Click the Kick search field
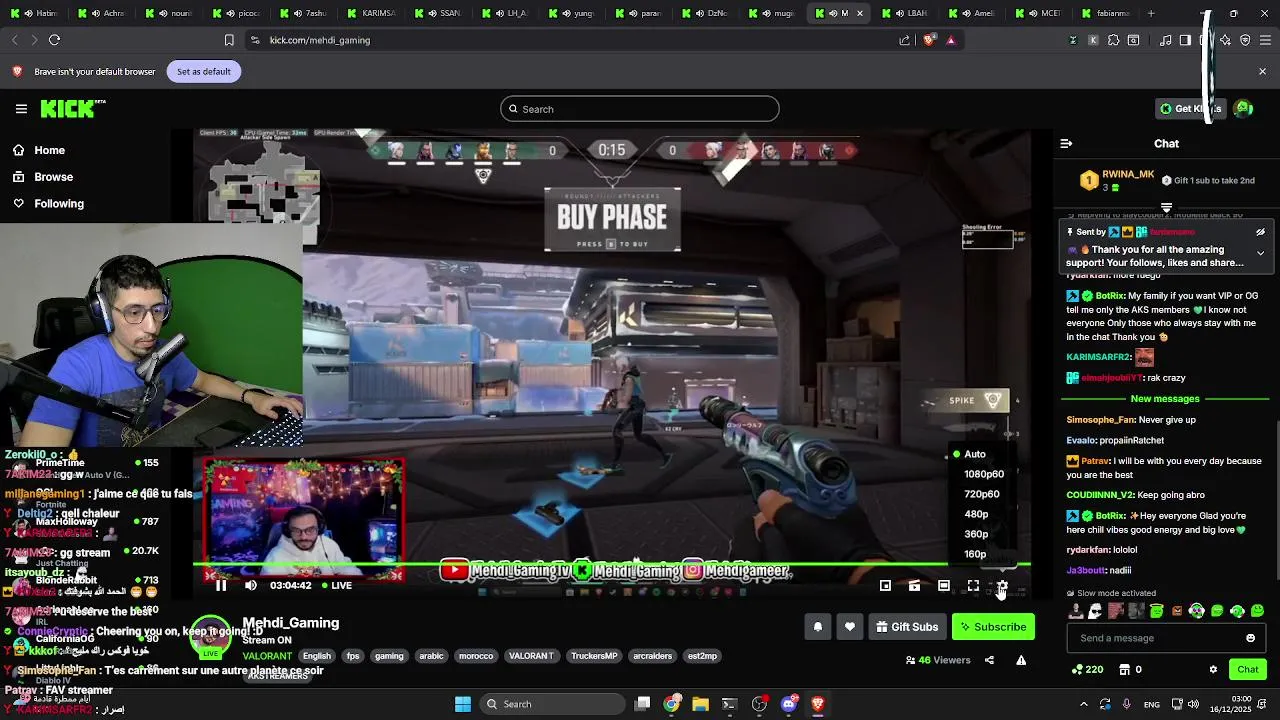The height and width of the screenshot is (720, 1280). tap(640, 109)
